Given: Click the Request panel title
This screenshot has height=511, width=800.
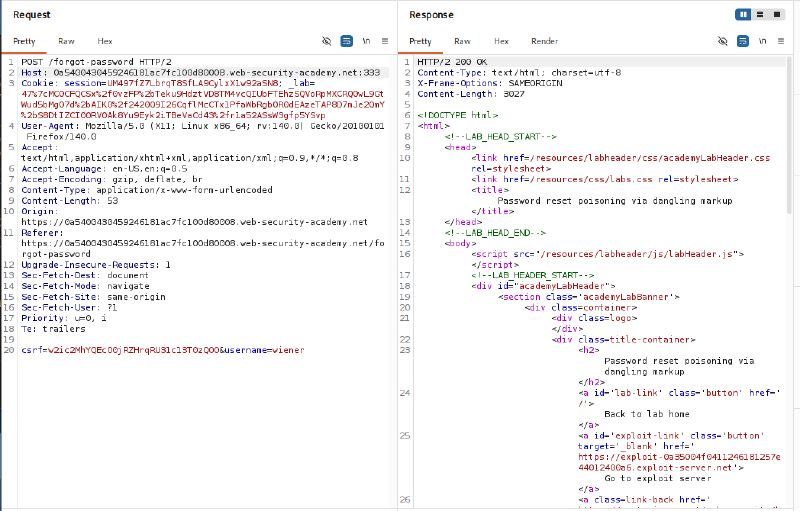Looking at the screenshot, I should pyautogui.click(x=32, y=15).
